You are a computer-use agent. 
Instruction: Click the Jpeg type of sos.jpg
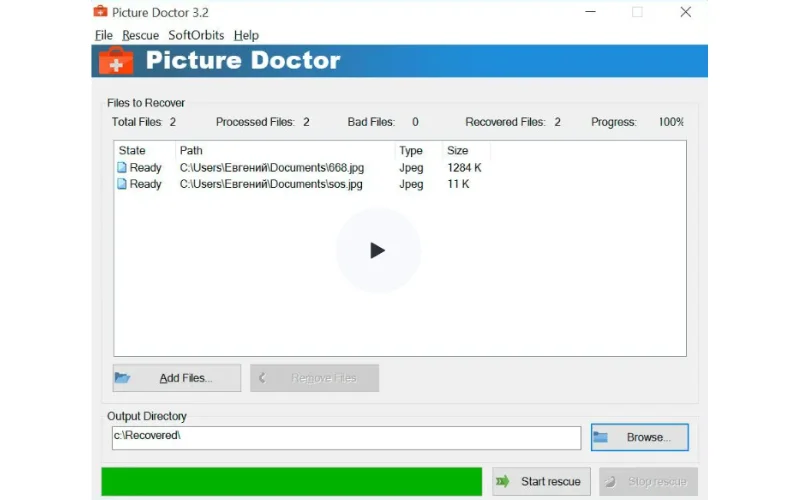411,184
